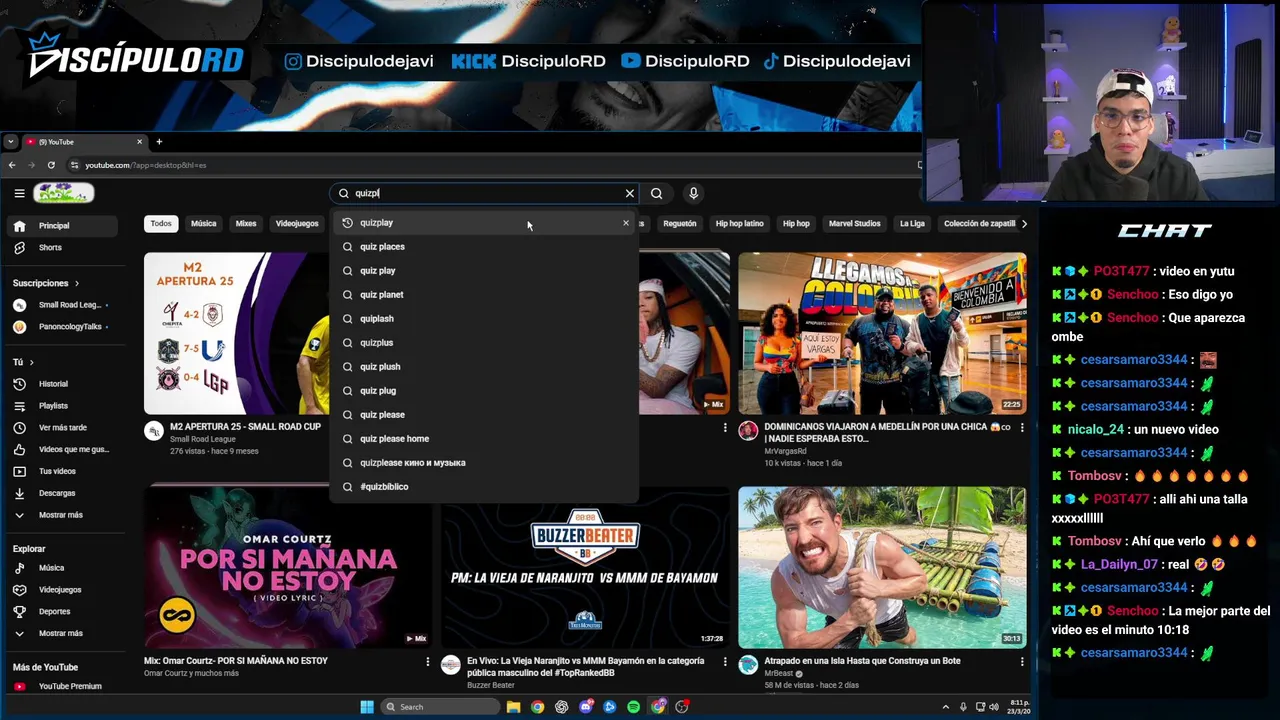Viewport: 1280px width, 720px height.
Task: Reload the page in the browser
Action: click(51, 165)
